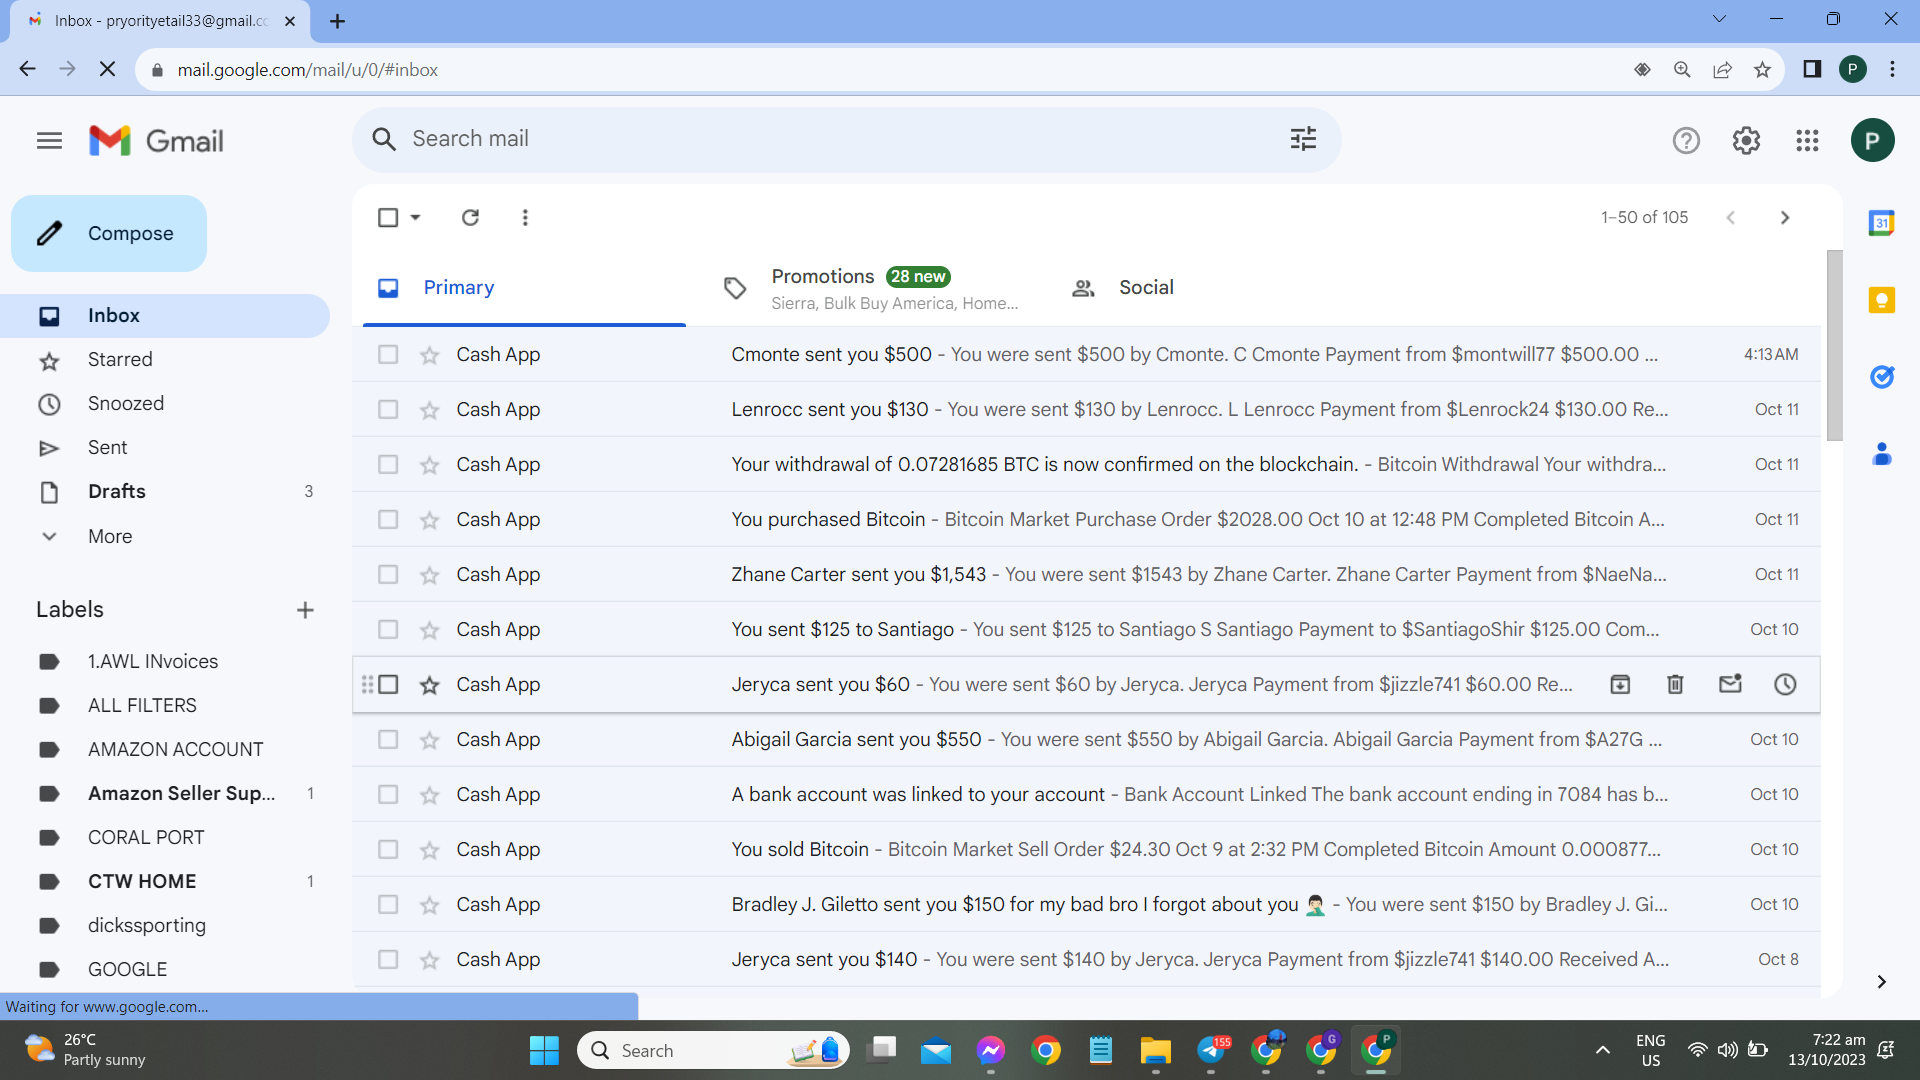This screenshot has width=1920, height=1080.
Task: Open the select-all dropdown arrow
Action: 415,217
